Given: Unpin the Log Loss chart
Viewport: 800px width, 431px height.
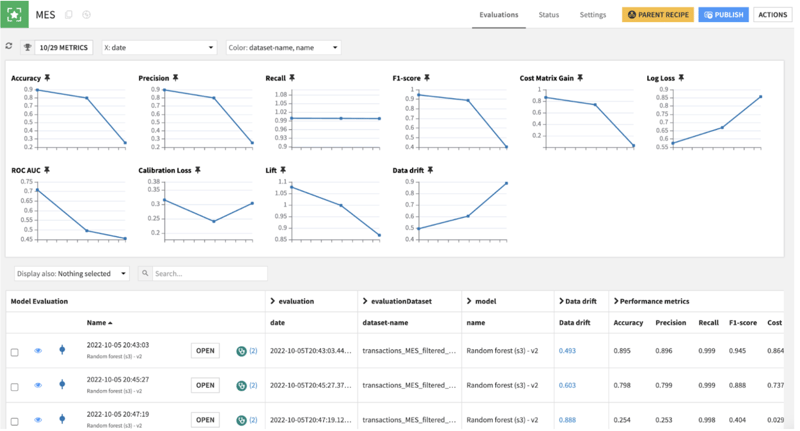Looking at the screenshot, I should (681, 78).
